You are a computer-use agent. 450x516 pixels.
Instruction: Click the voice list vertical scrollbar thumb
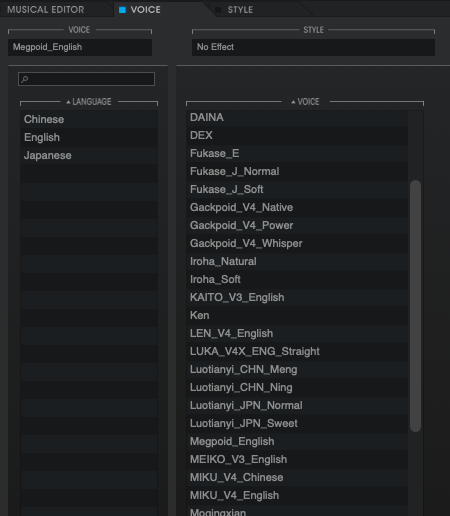pyautogui.click(x=415, y=306)
